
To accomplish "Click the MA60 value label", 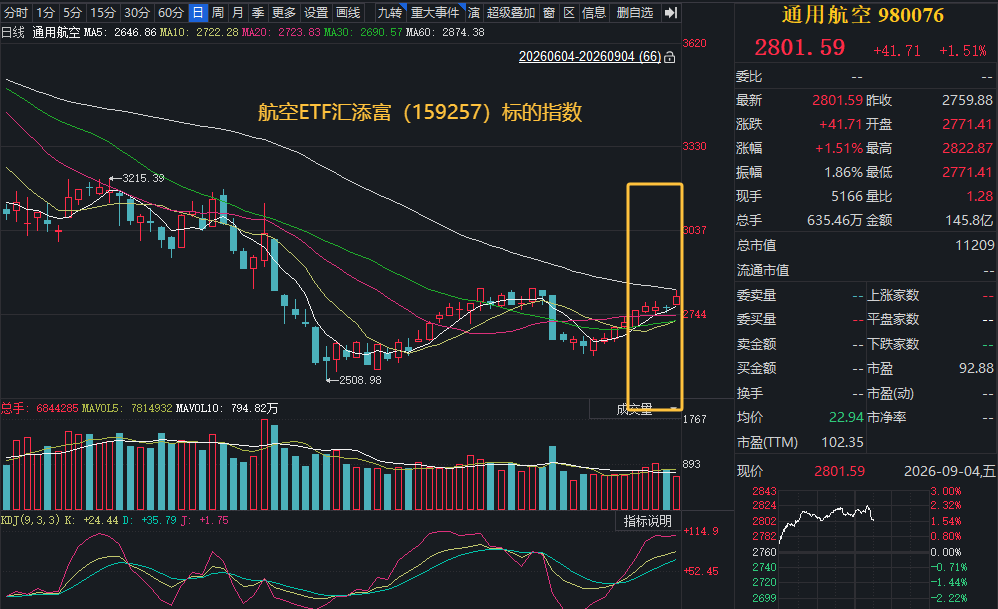I will pyautogui.click(x=445, y=32).
